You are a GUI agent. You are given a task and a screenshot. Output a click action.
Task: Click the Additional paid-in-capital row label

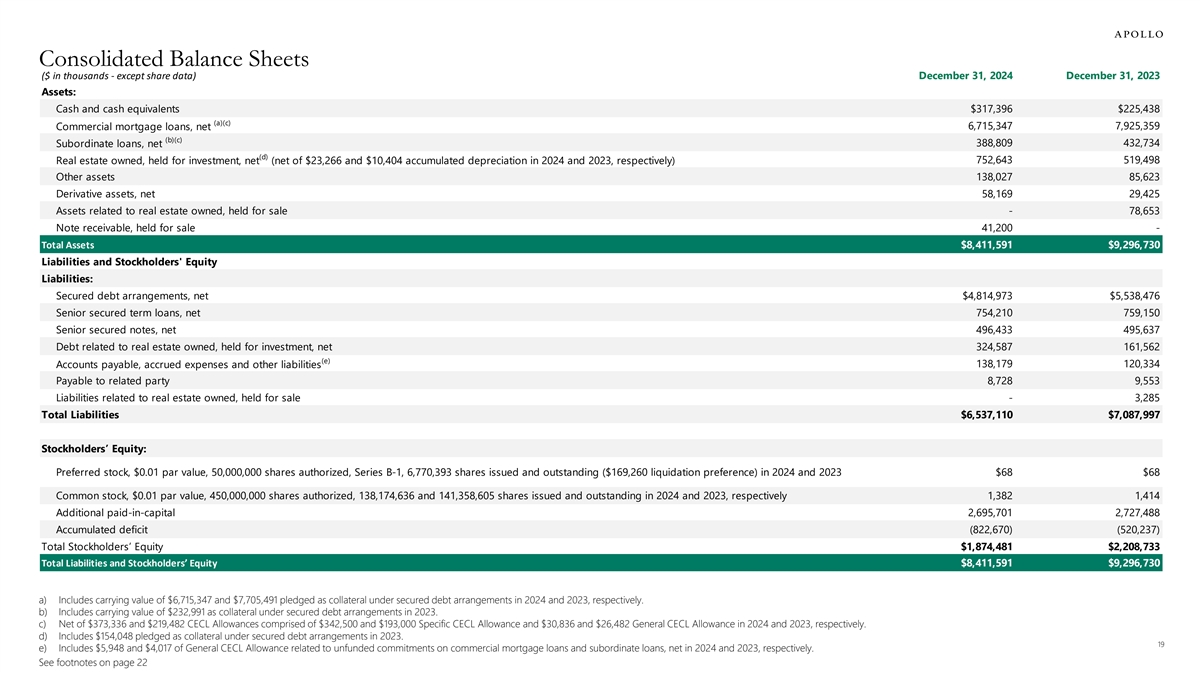point(115,513)
